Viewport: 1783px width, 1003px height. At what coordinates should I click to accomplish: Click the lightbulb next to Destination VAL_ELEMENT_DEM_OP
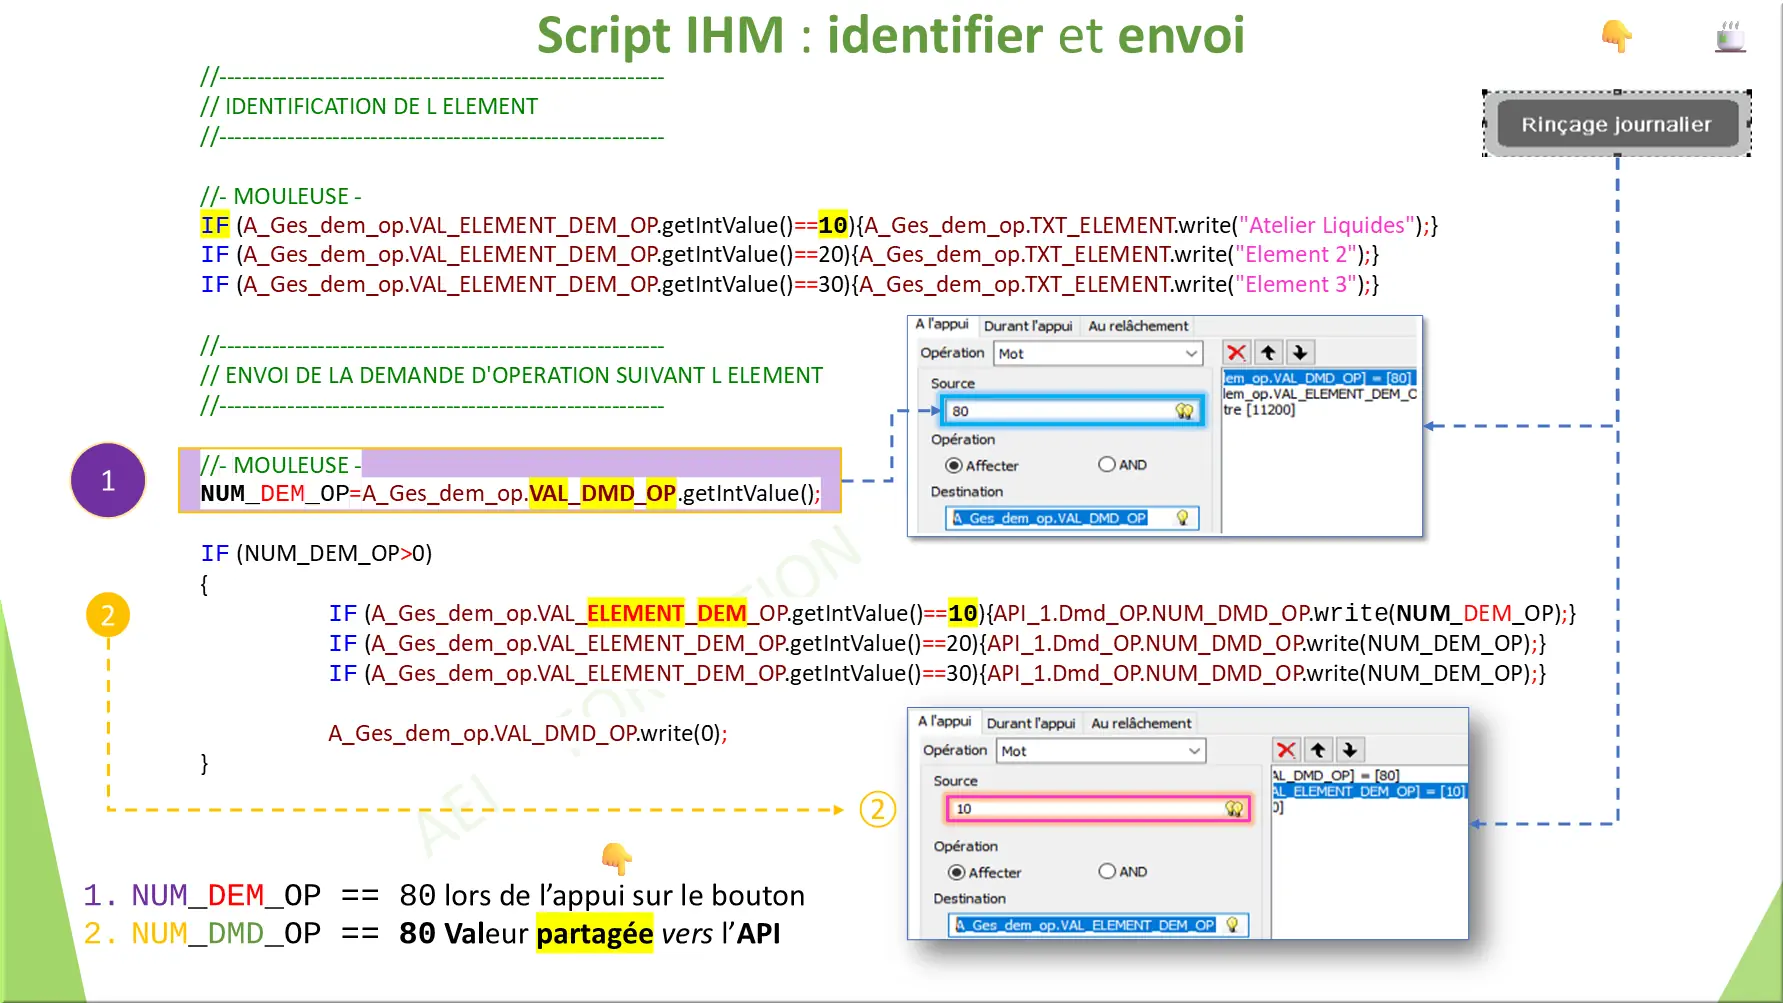tap(1236, 924)
